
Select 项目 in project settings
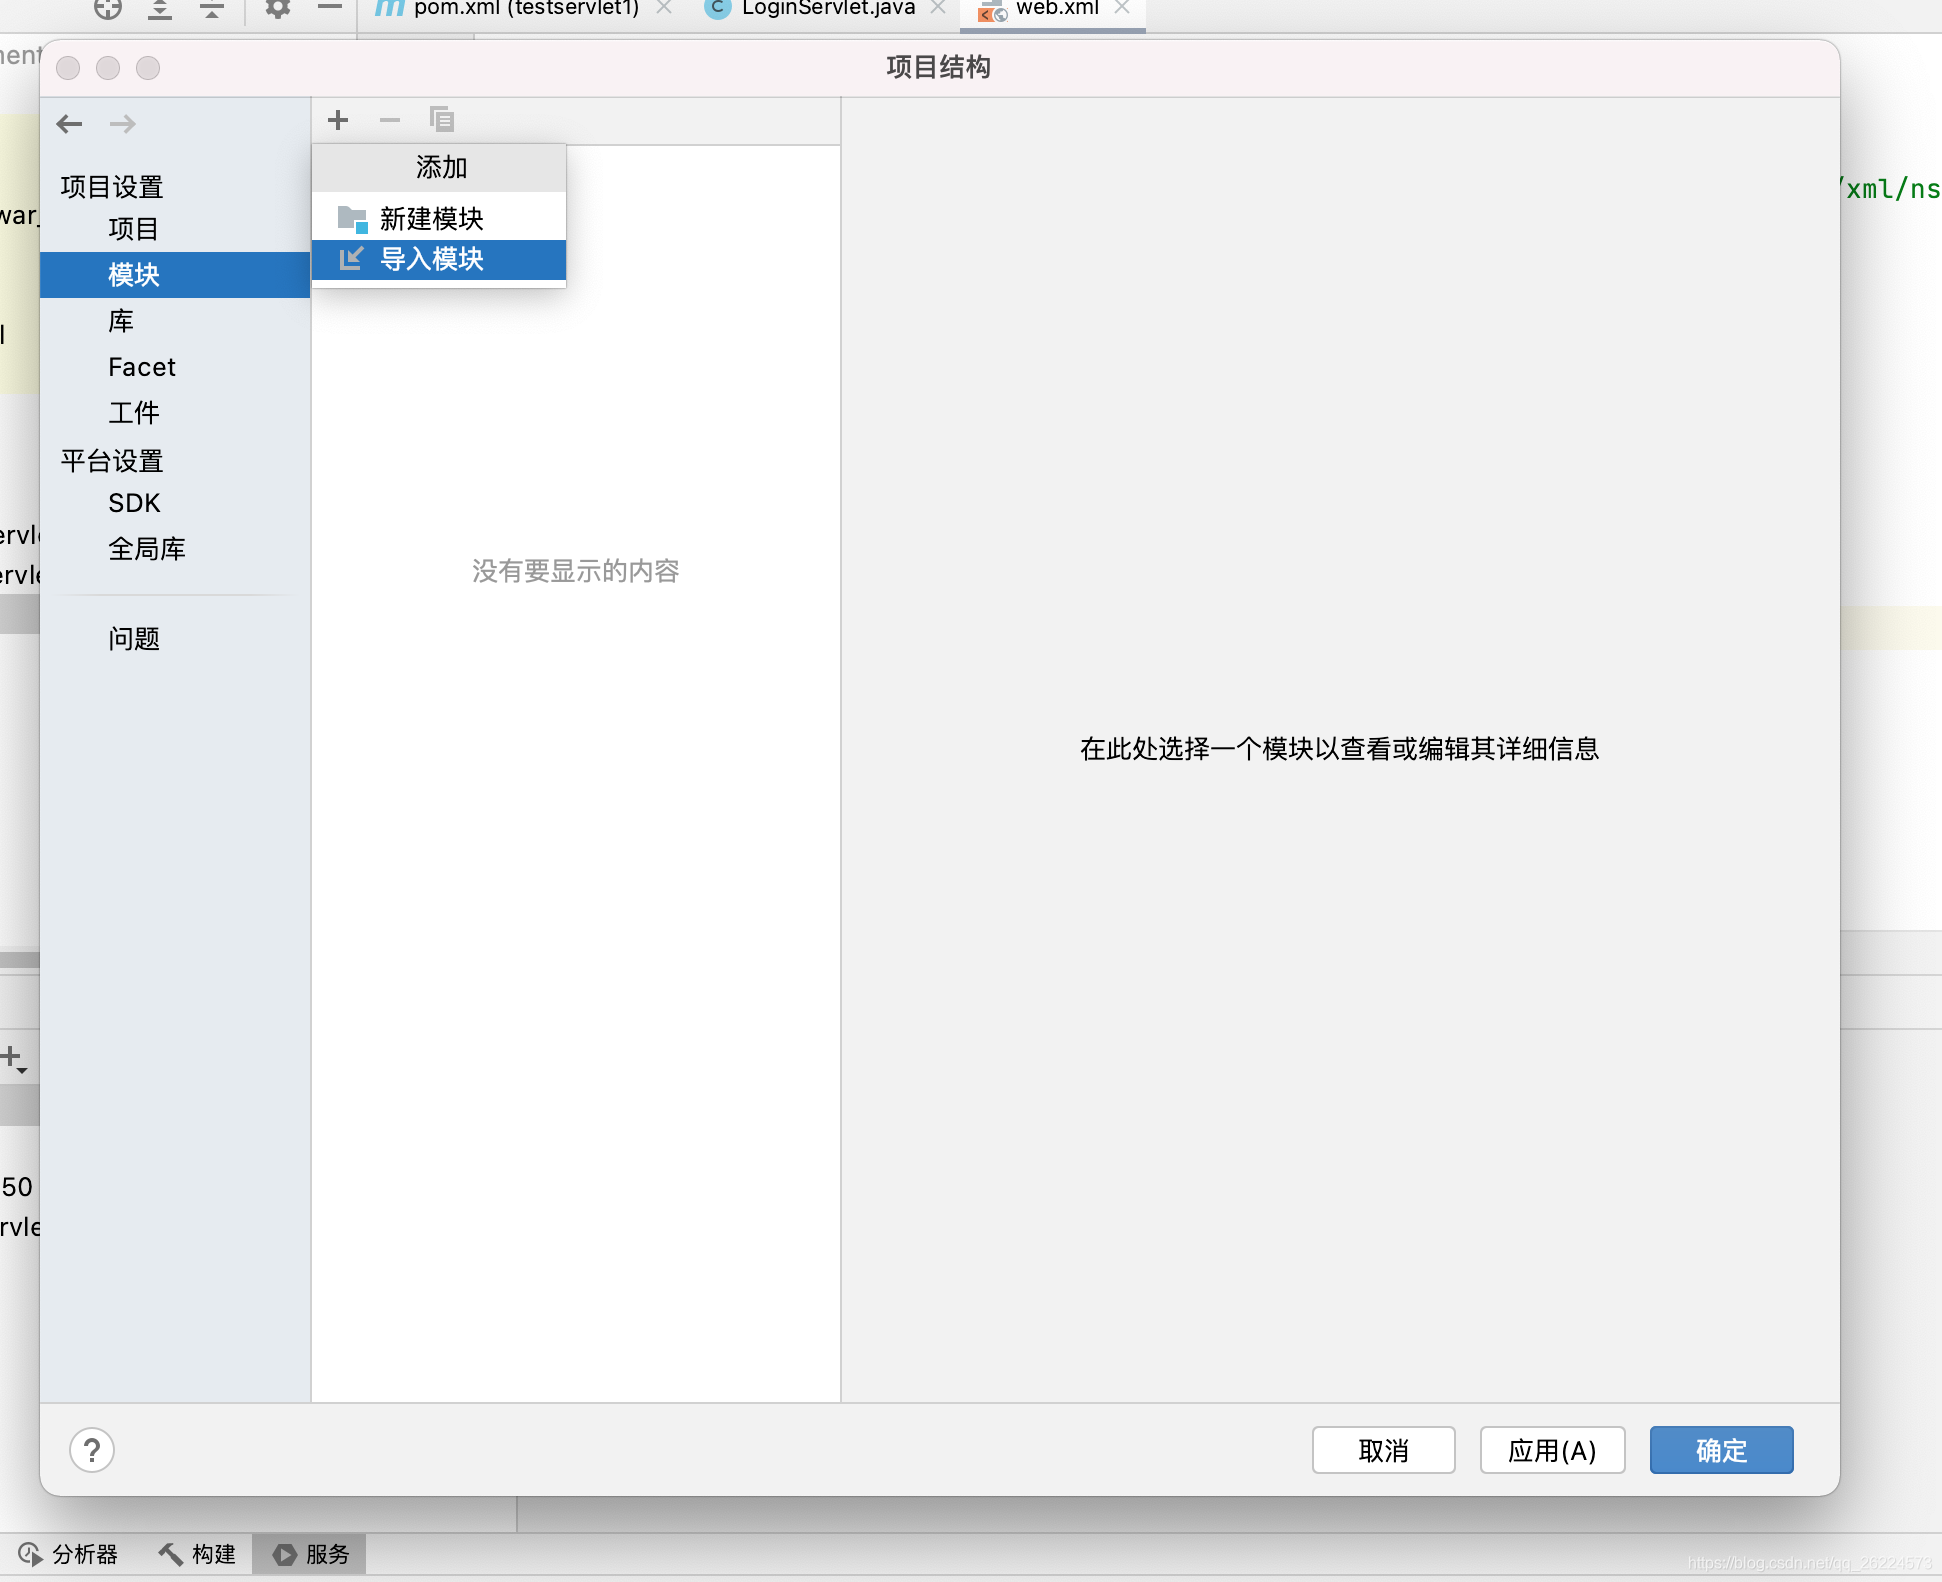175,229
